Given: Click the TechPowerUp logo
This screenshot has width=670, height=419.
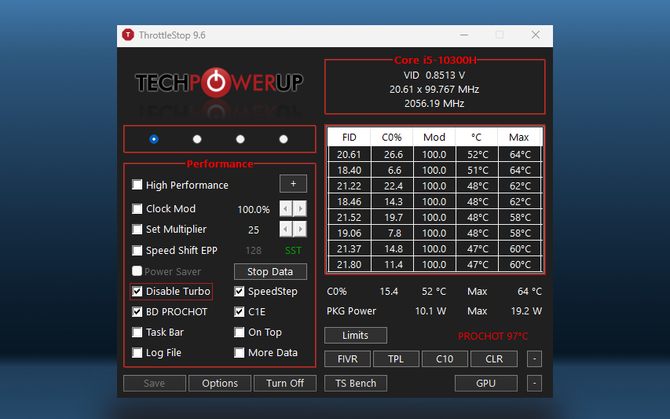Looking at the screenshot, I should pos(219,82).
